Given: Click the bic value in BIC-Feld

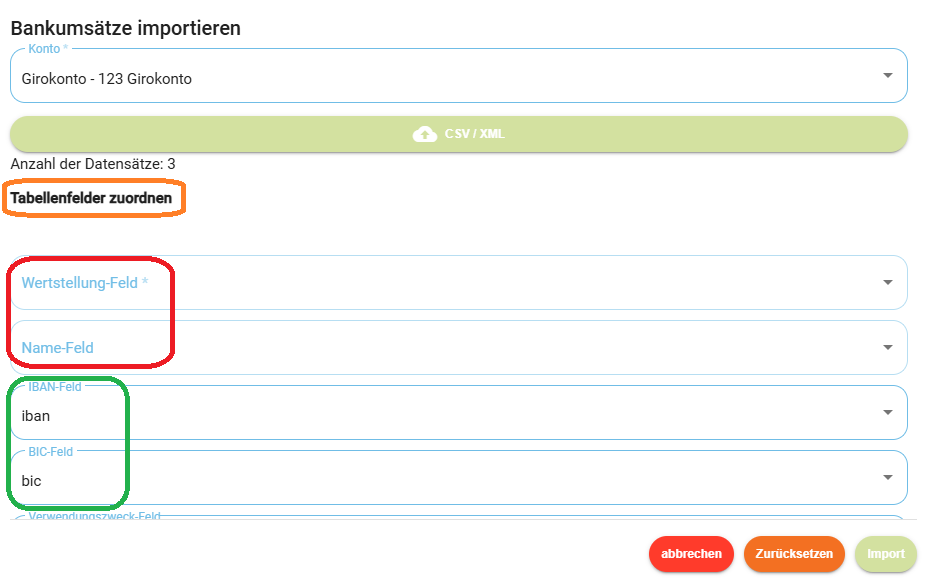Looking at the screenshot, I should pyautogui.click(x=31, y=481).
